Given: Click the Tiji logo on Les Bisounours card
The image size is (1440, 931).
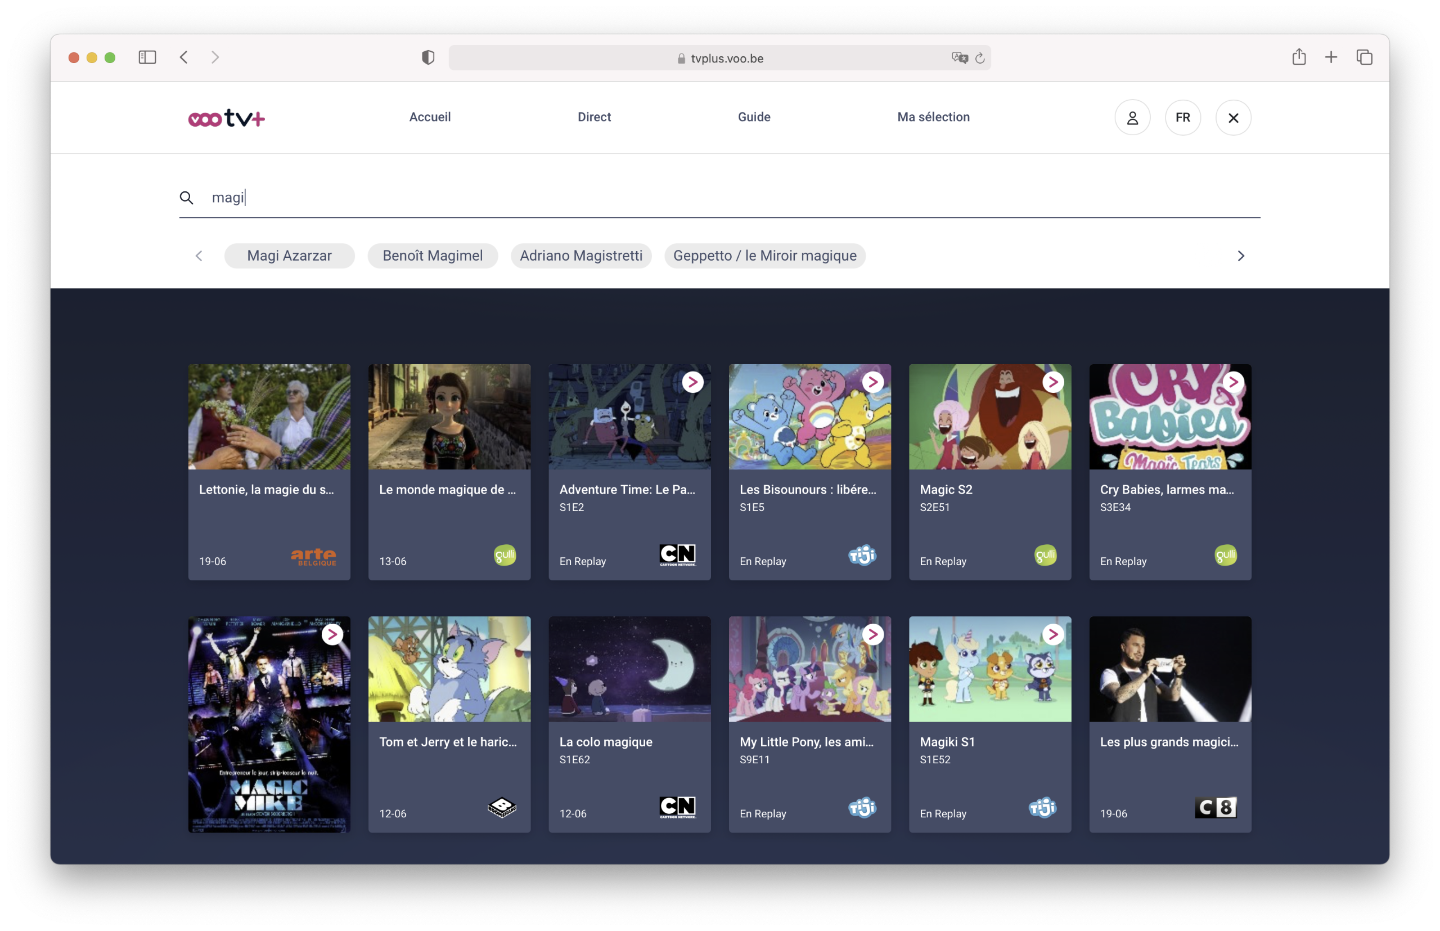Looking at the screenshot, I should pos(861,555).
